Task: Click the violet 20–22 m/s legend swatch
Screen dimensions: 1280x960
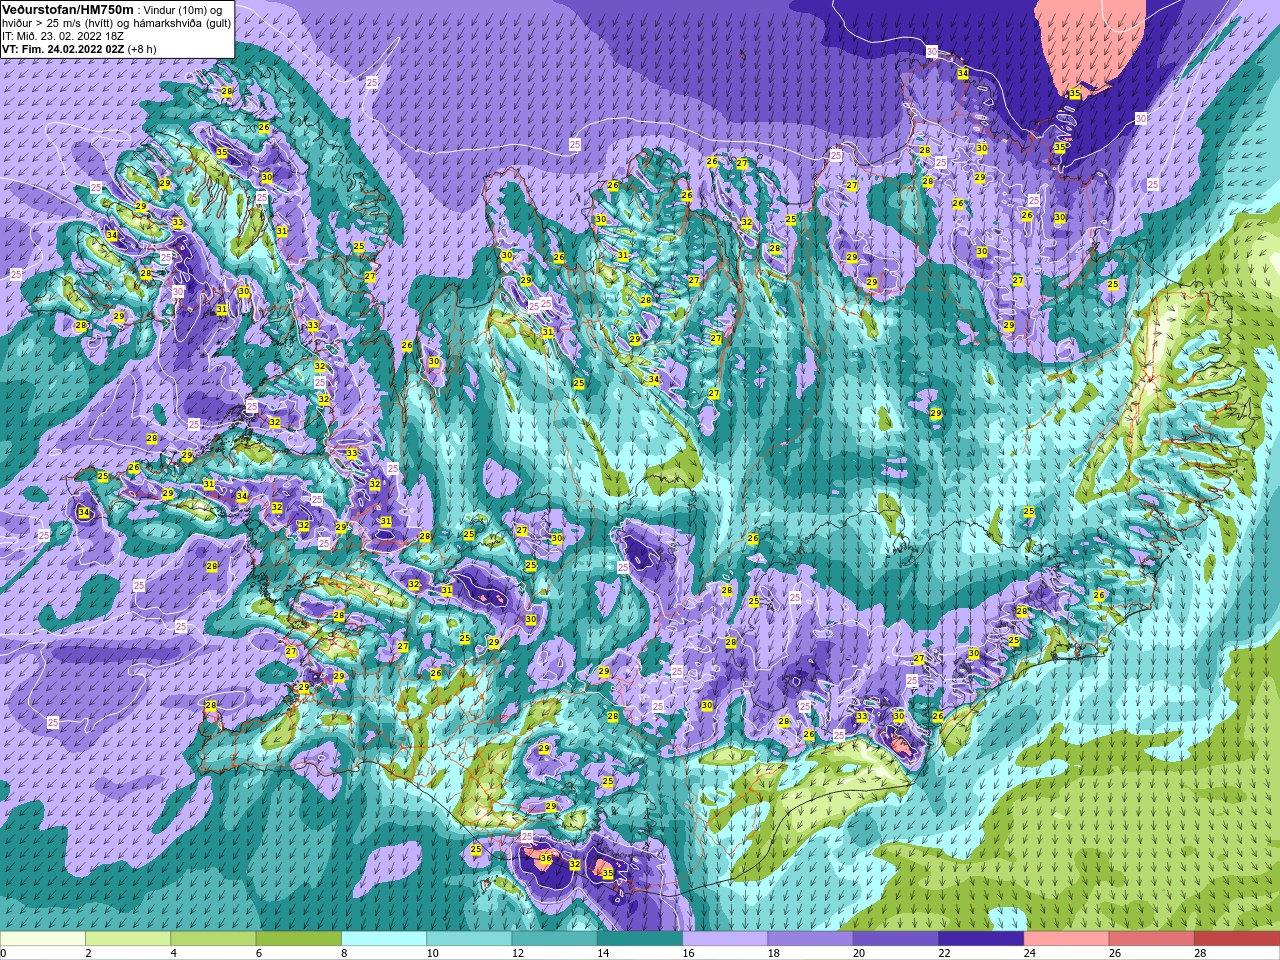Action: point(895,939)
